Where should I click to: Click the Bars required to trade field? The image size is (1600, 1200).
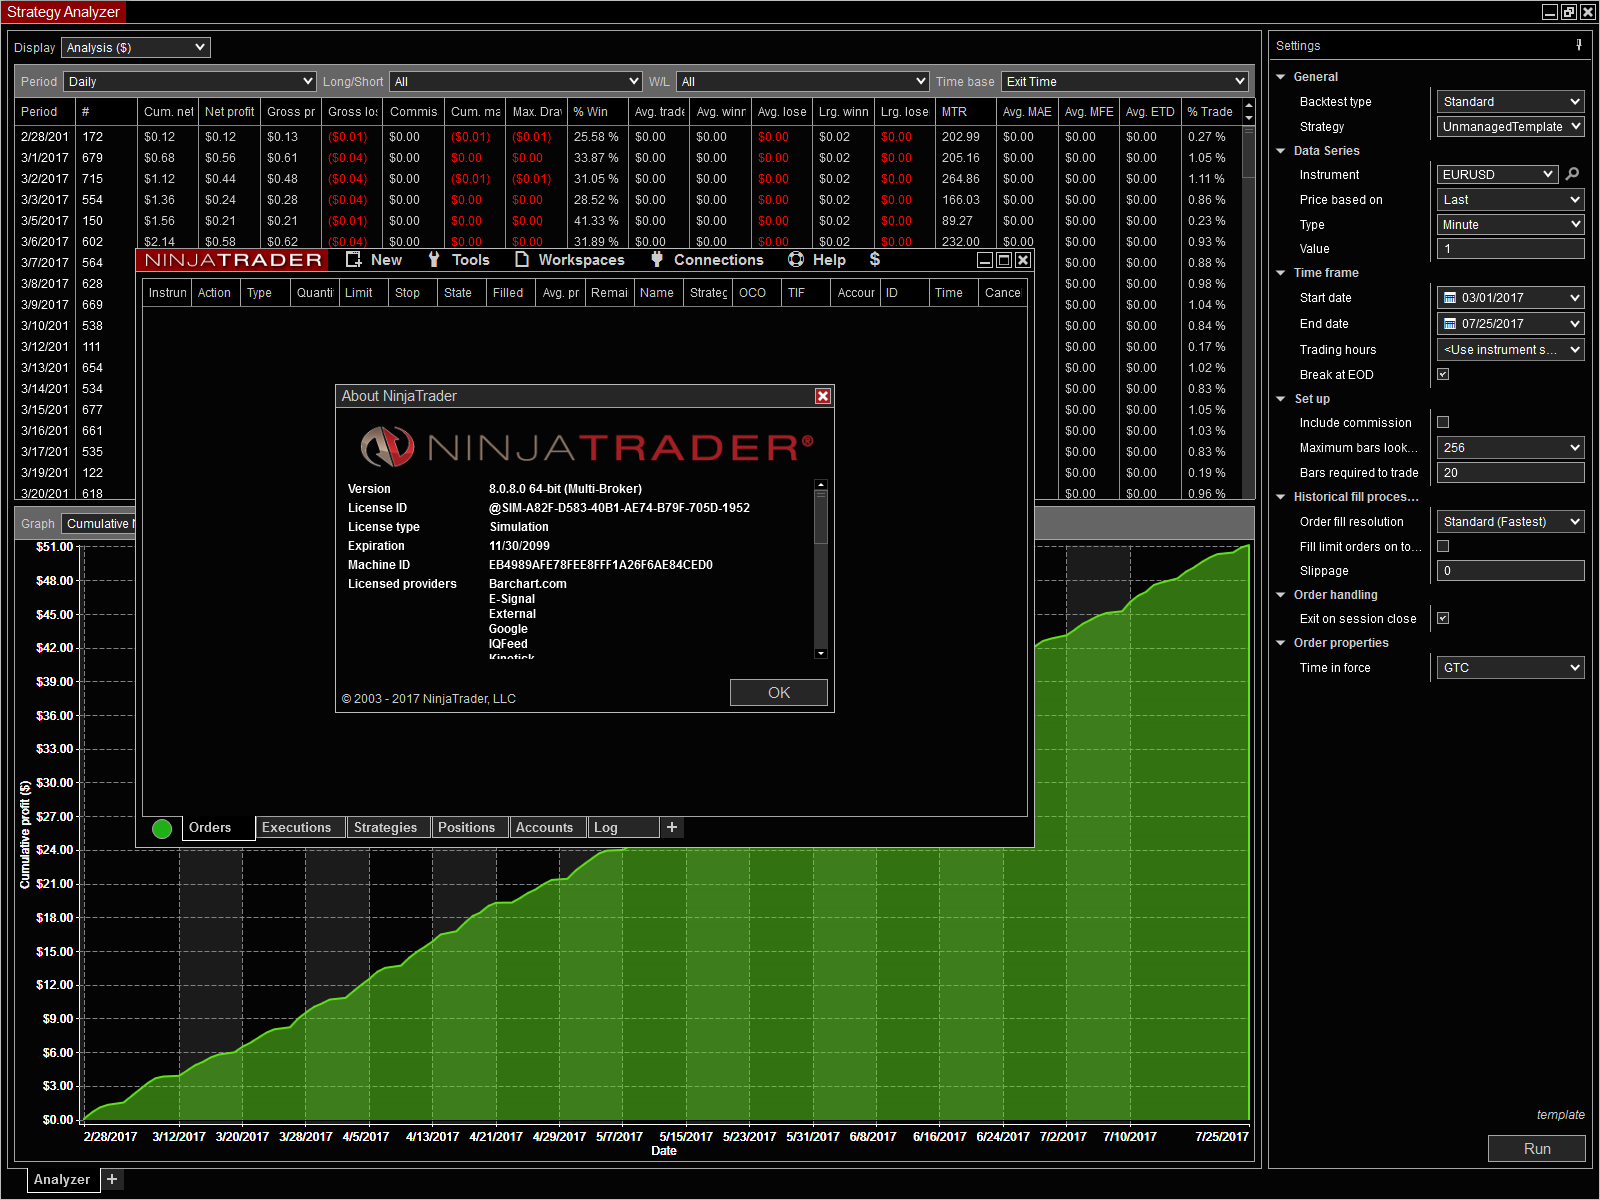tap(1511, 472)
